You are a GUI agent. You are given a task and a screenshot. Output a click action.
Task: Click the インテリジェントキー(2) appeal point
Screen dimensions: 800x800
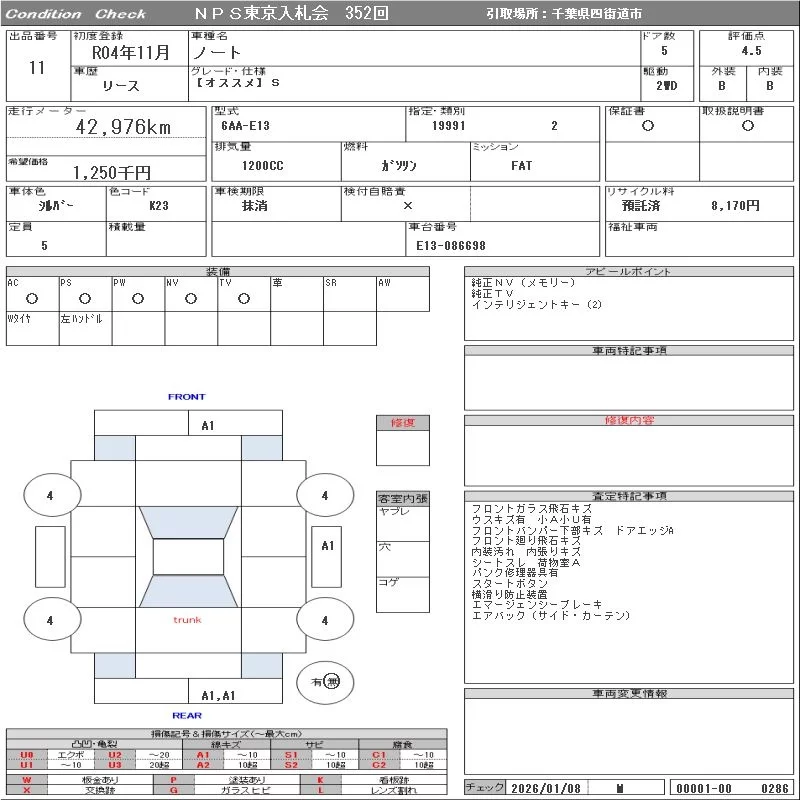click(x=537, y=305)
